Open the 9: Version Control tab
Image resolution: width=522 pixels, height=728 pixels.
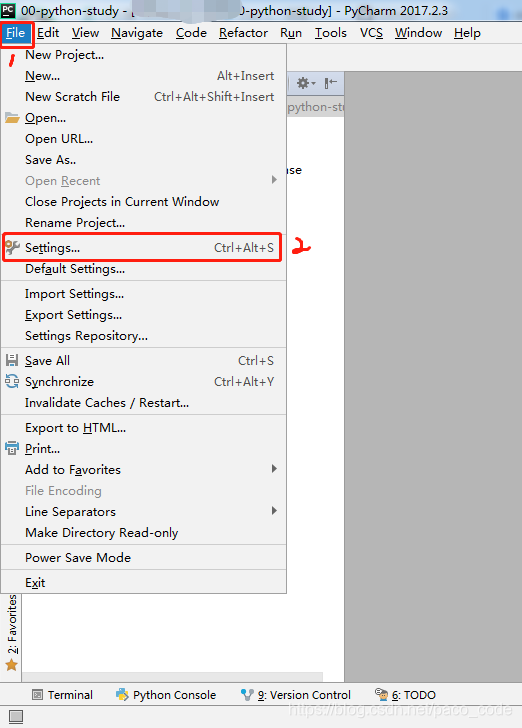coord(296,695)
